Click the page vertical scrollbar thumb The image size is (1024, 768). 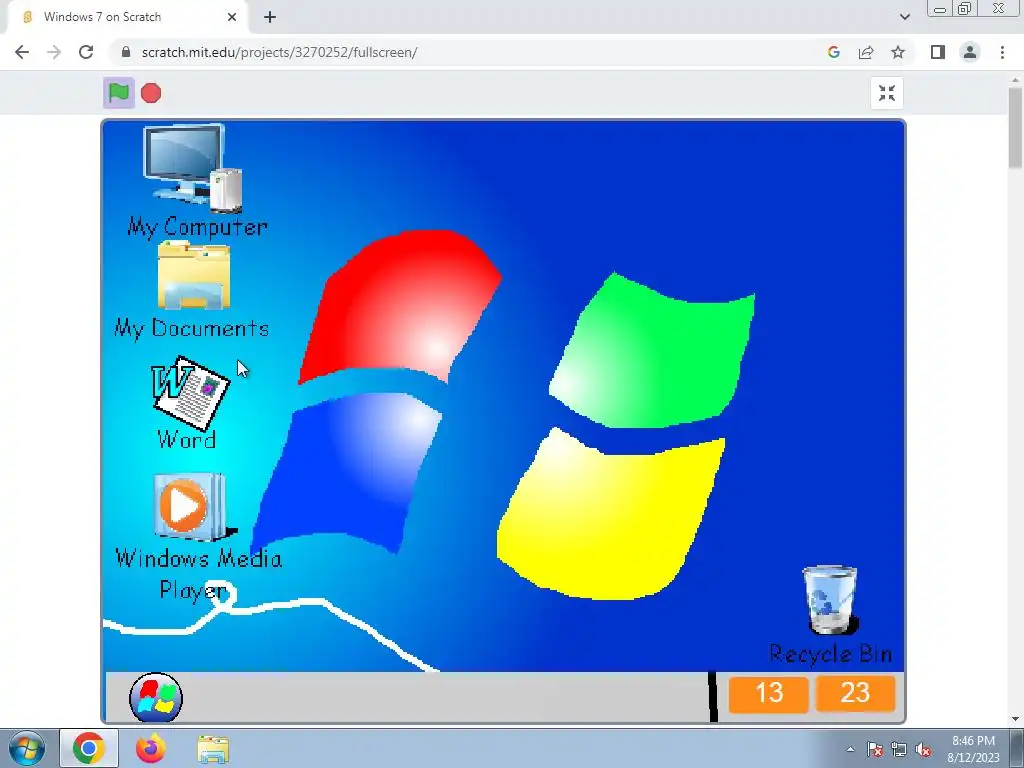click(x=1016, y=127)
